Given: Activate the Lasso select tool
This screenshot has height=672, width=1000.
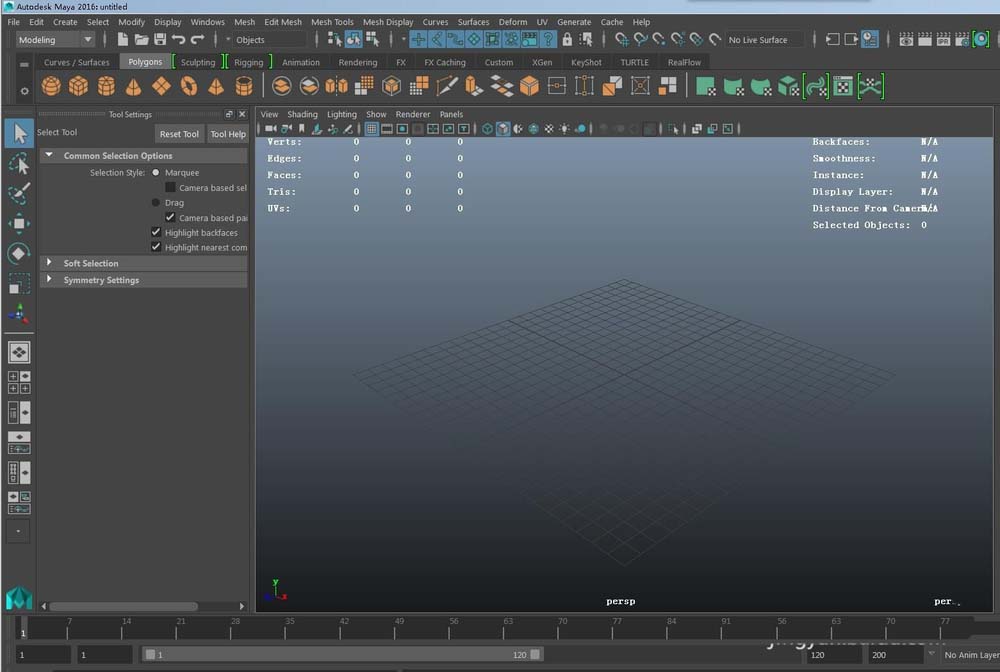Looking at the screenshot, I should click(x=19, y=163).
